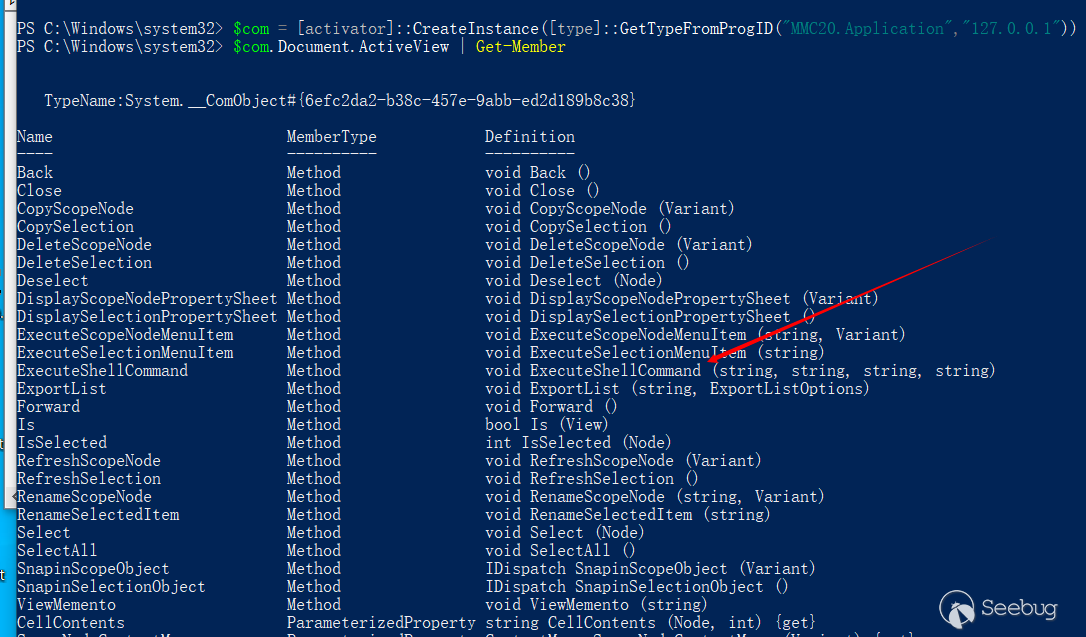Select the ExportList method name
This screenshot has height=637, width=1086.
[x=61, y=388]
